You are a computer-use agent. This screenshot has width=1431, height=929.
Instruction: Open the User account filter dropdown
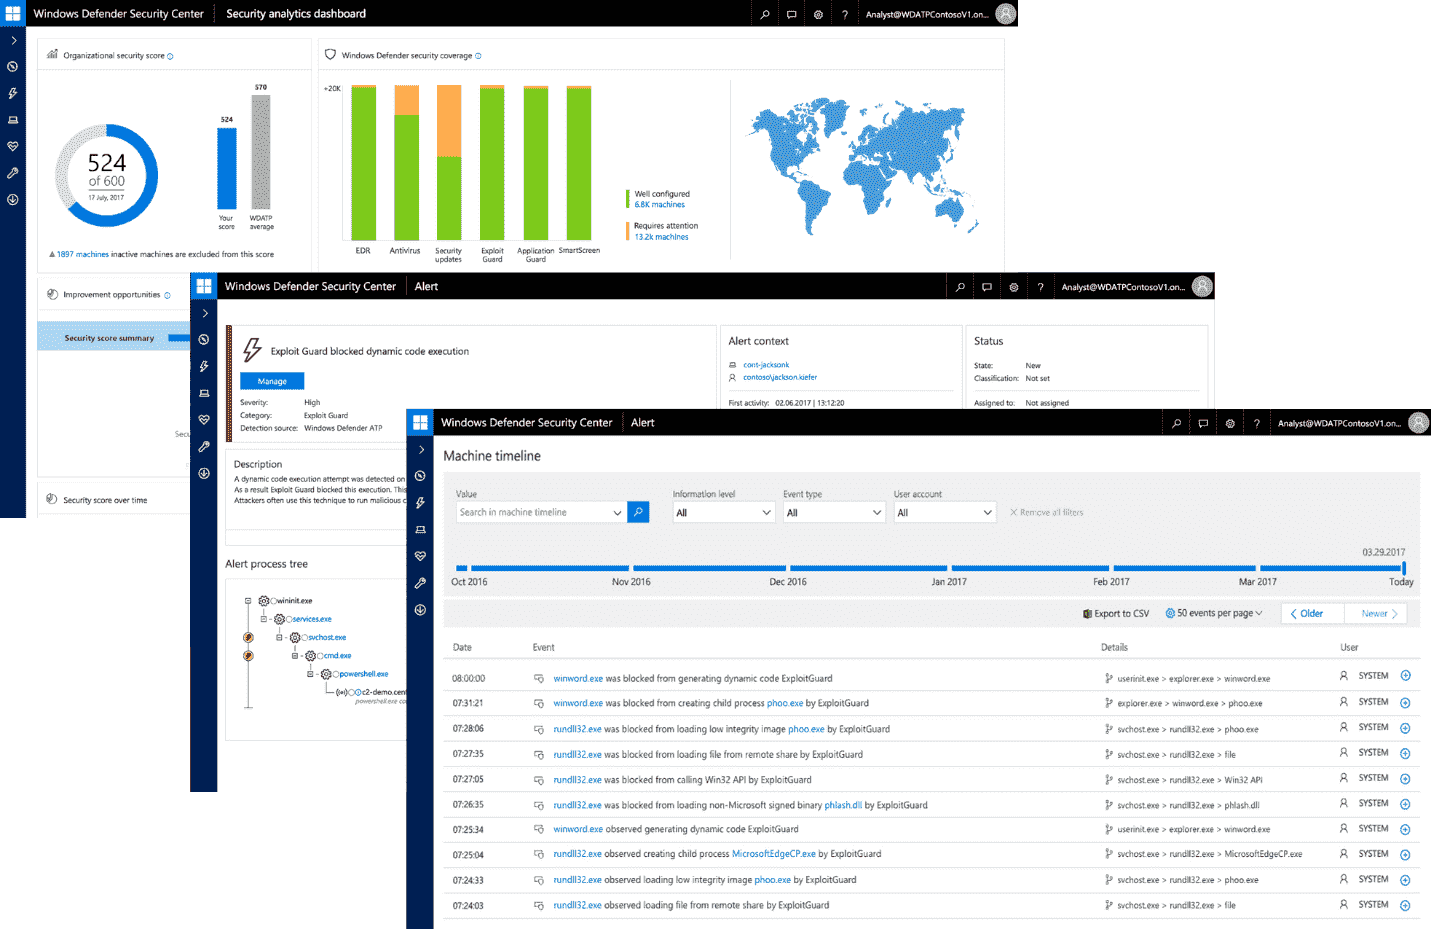(944, 513)
